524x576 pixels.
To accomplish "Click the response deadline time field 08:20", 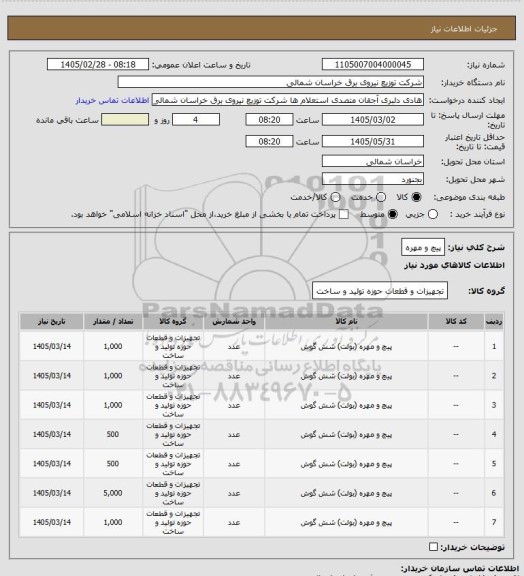I will [x=269, y=120].
